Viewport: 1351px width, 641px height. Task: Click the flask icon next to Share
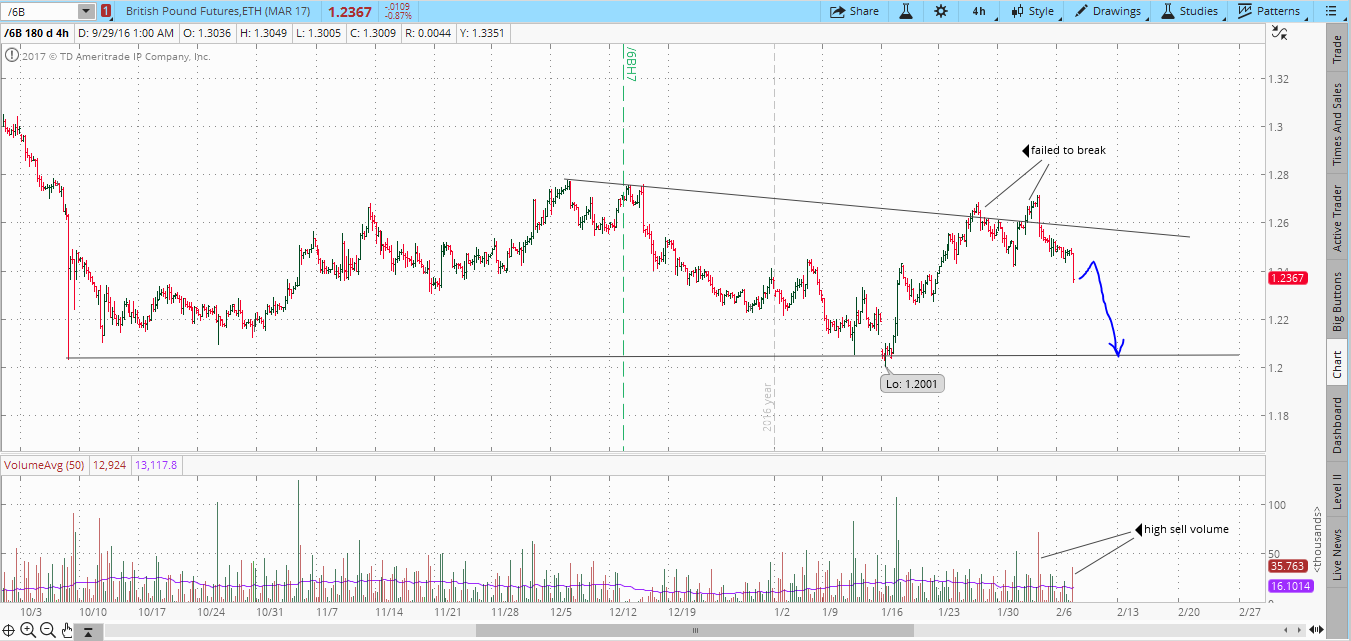pyautogui.click(x=906, y=11)
